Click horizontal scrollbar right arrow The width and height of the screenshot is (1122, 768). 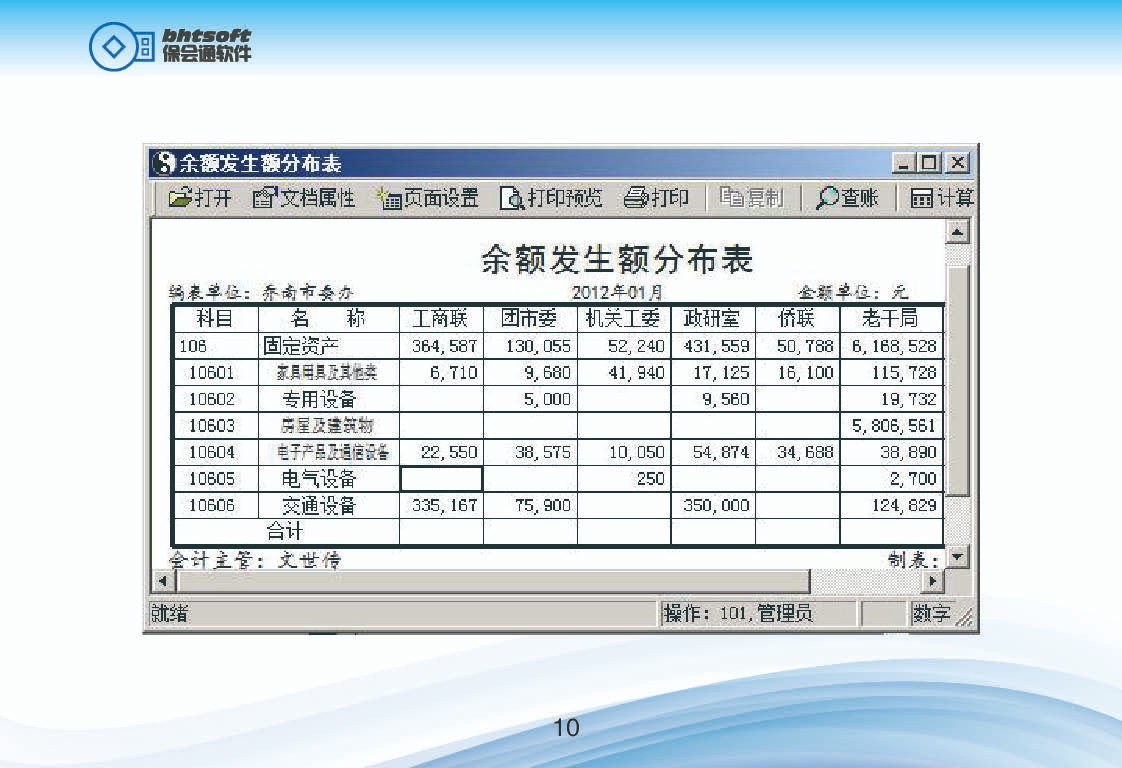pos(932,580)
